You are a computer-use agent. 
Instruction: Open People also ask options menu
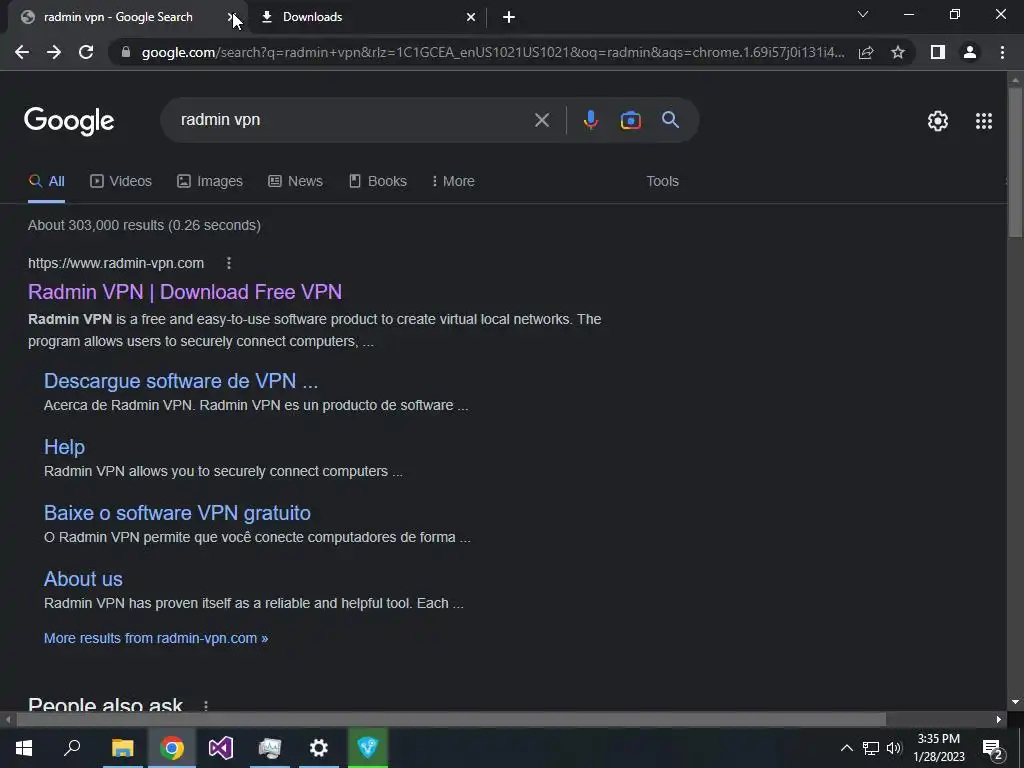(206, 705)
